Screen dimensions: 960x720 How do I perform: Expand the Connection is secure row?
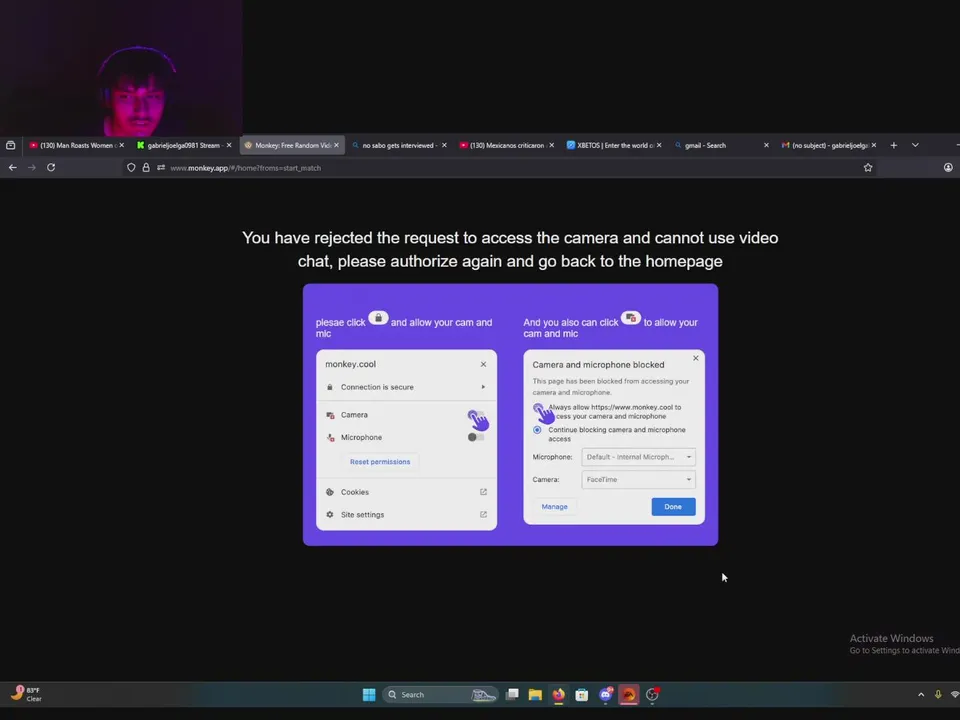tap(407, 387)
